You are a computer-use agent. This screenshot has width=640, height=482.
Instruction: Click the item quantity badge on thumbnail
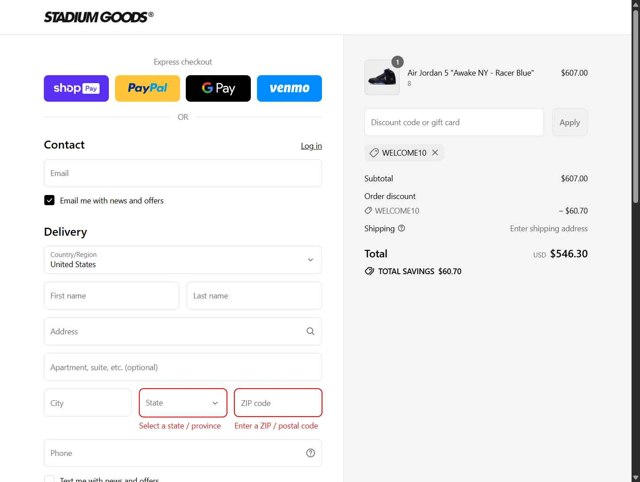398,62
